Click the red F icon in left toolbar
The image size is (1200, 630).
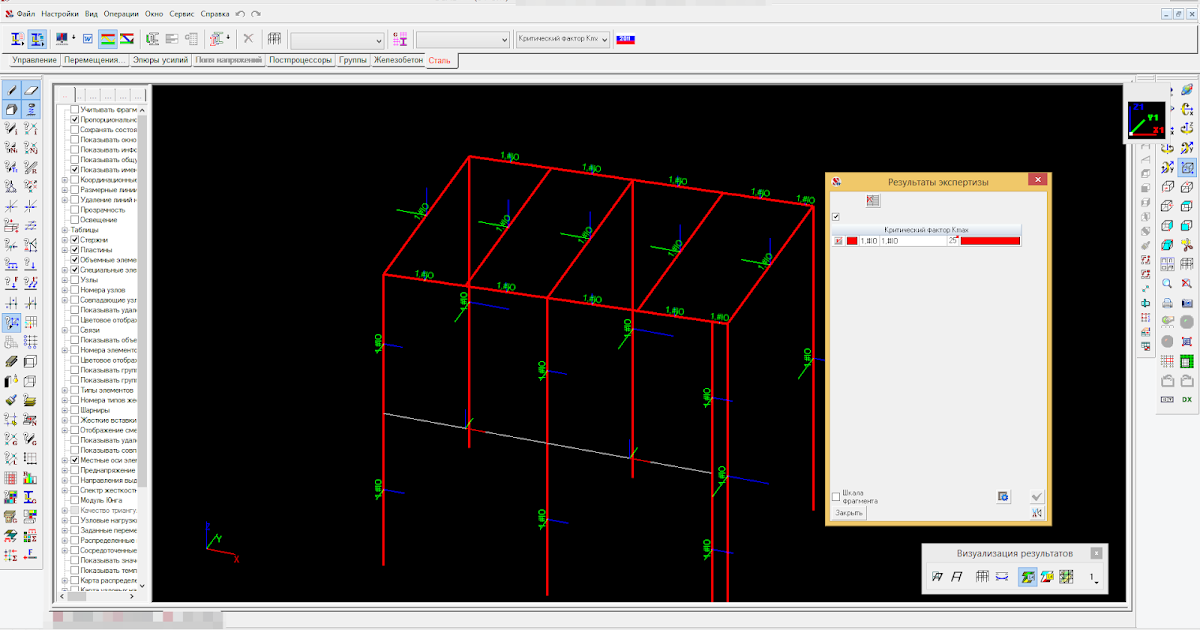30,554
